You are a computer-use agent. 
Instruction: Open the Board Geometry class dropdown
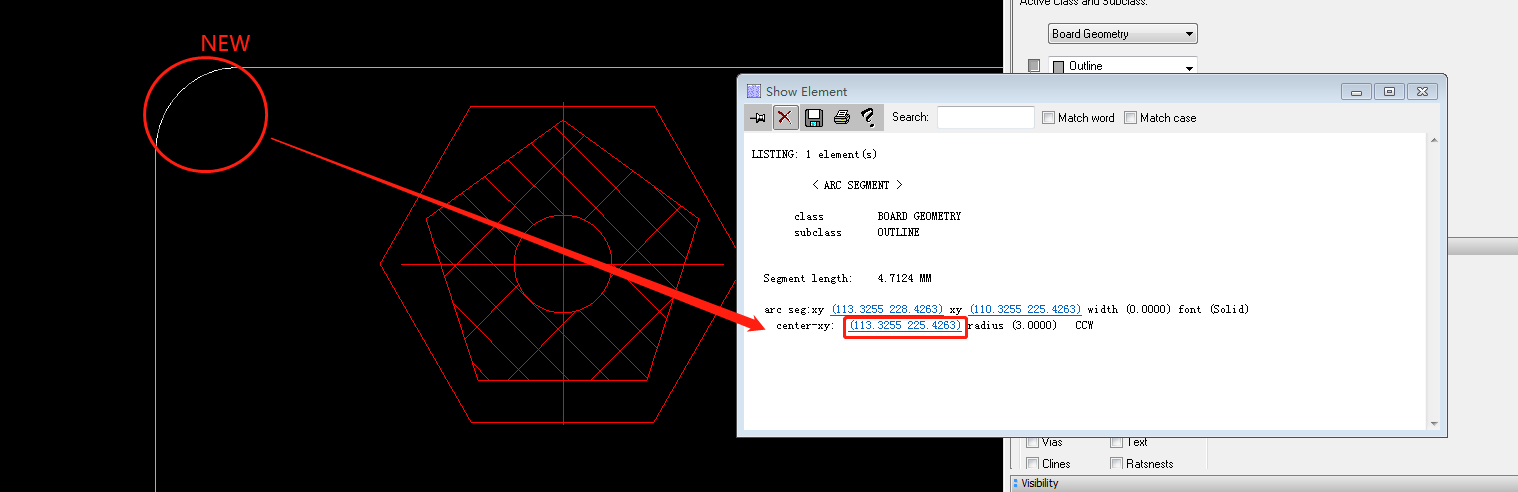1123,34
